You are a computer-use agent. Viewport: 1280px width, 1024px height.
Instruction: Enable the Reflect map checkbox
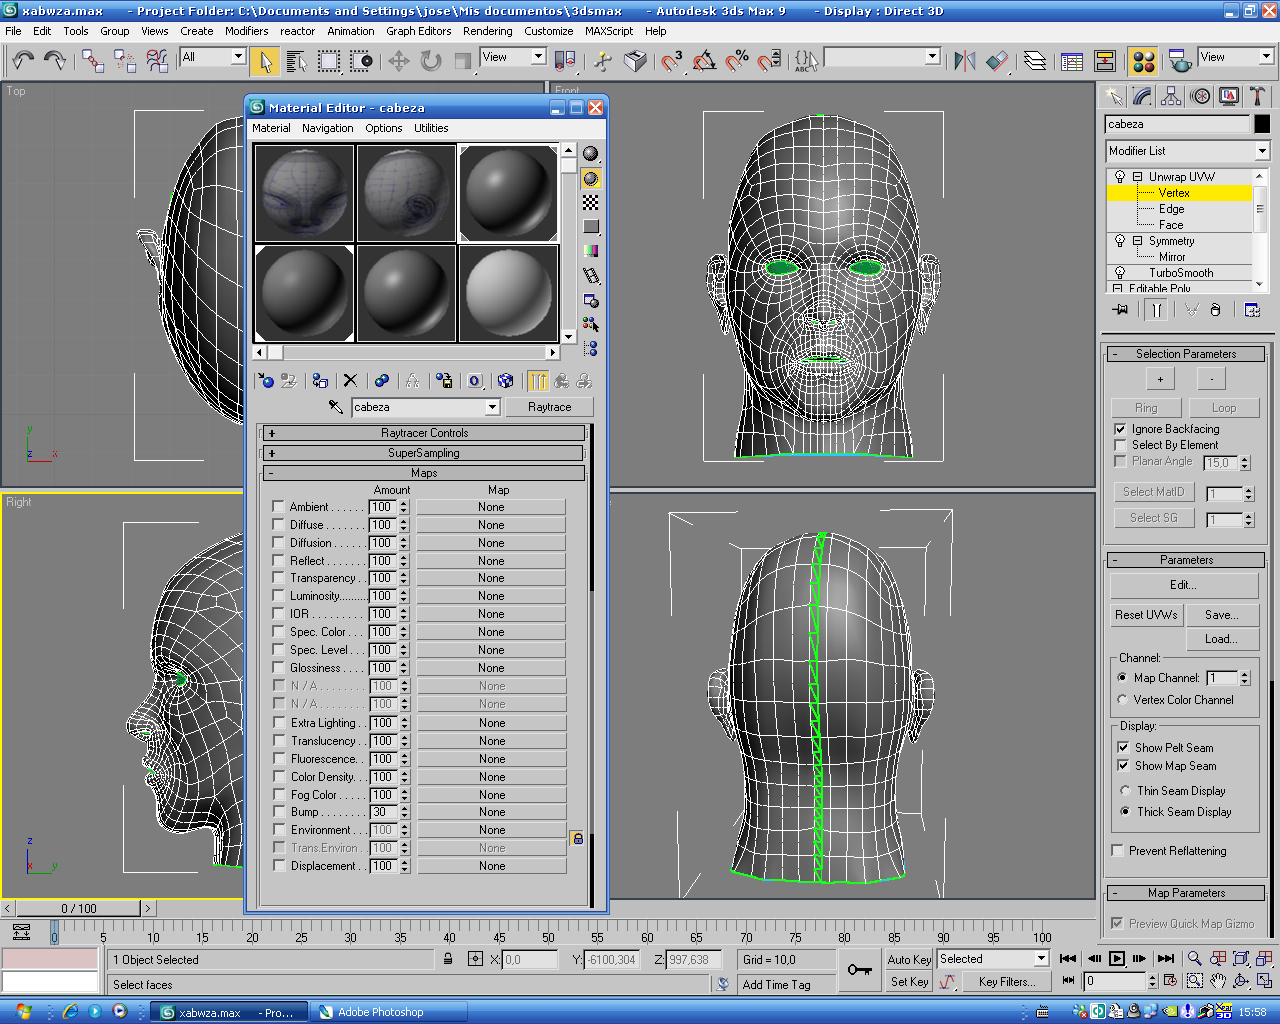pos(279,561)
